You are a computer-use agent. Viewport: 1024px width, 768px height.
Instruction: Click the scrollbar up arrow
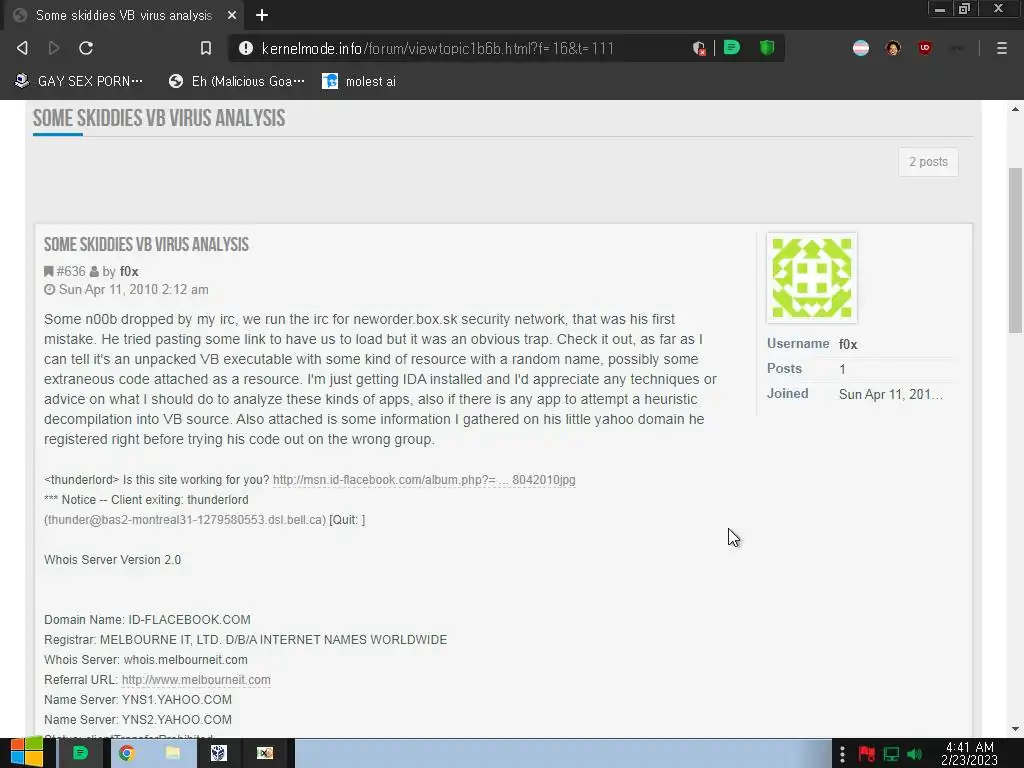(1016, 109)
